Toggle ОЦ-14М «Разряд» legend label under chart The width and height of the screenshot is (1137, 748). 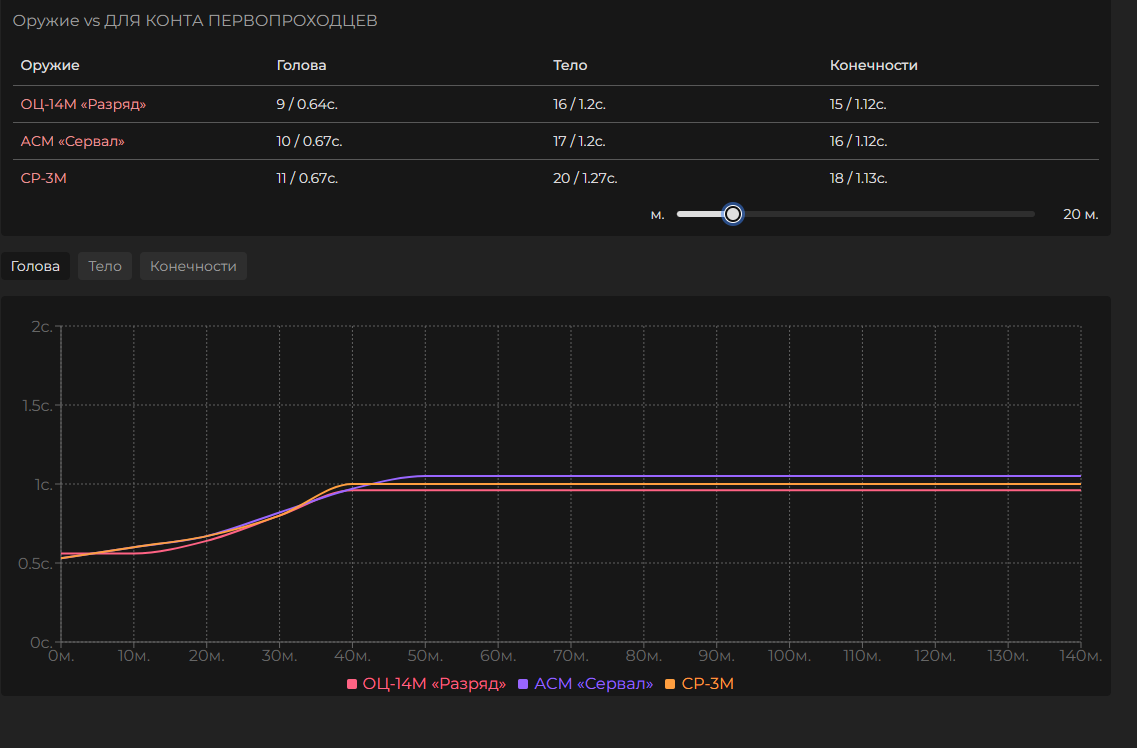tap(434, 684)
